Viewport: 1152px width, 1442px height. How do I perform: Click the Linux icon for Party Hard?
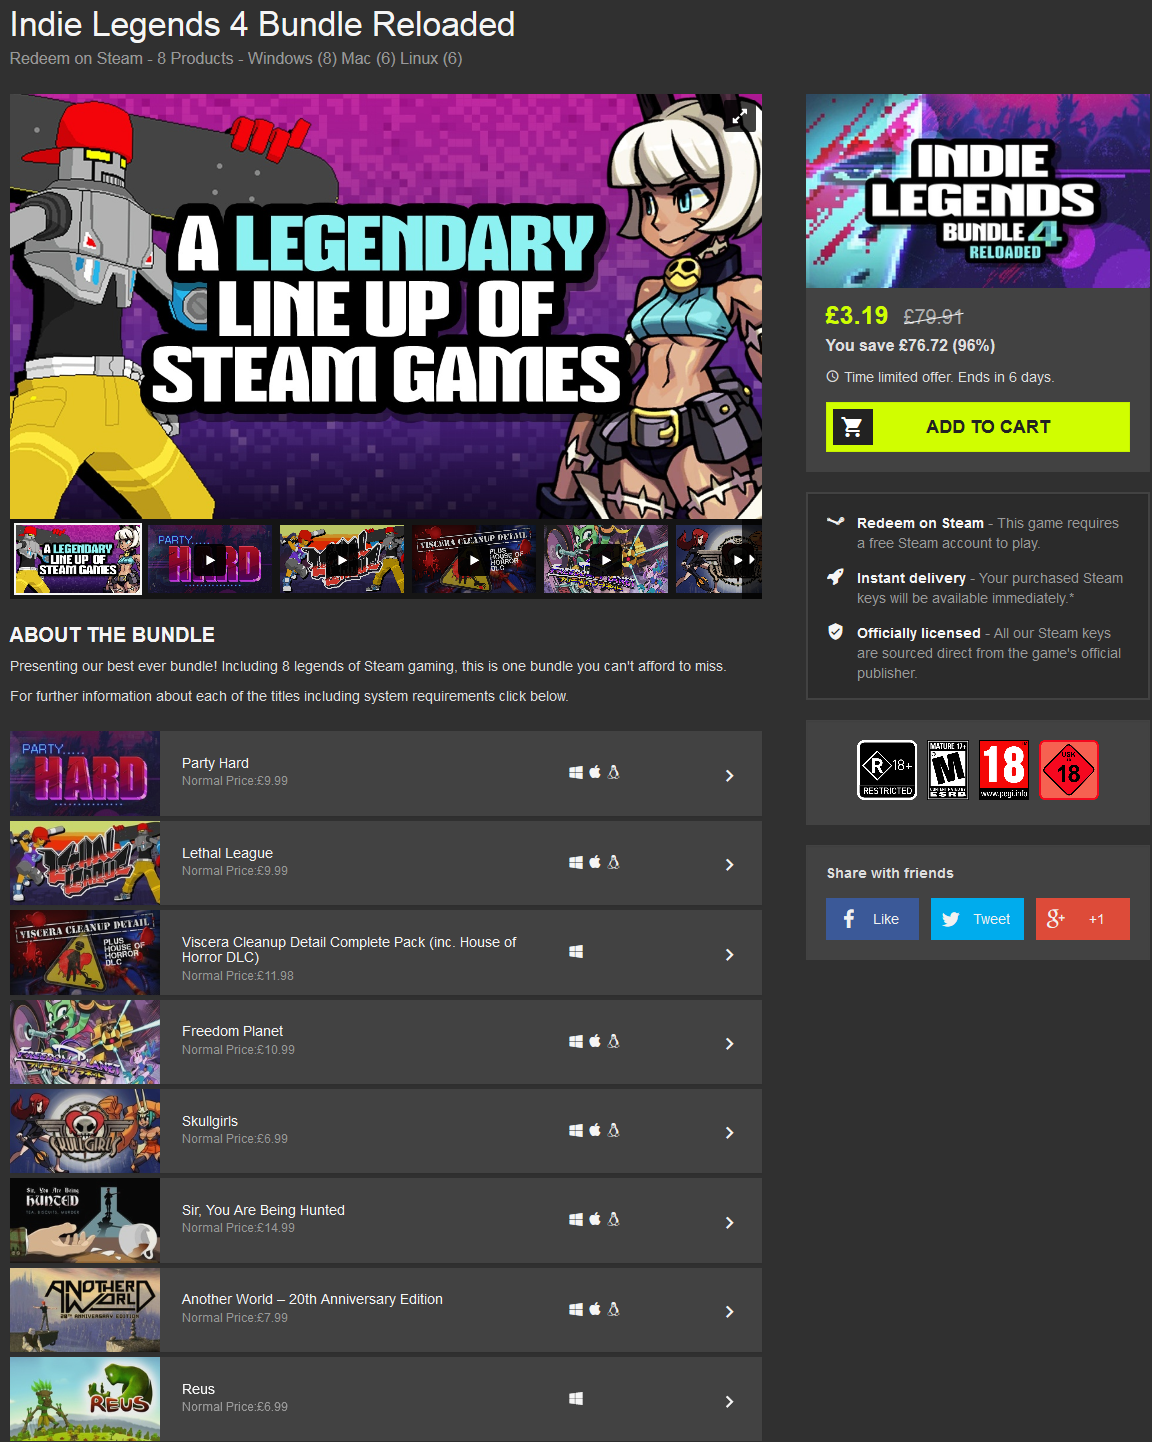pos(614,772)
